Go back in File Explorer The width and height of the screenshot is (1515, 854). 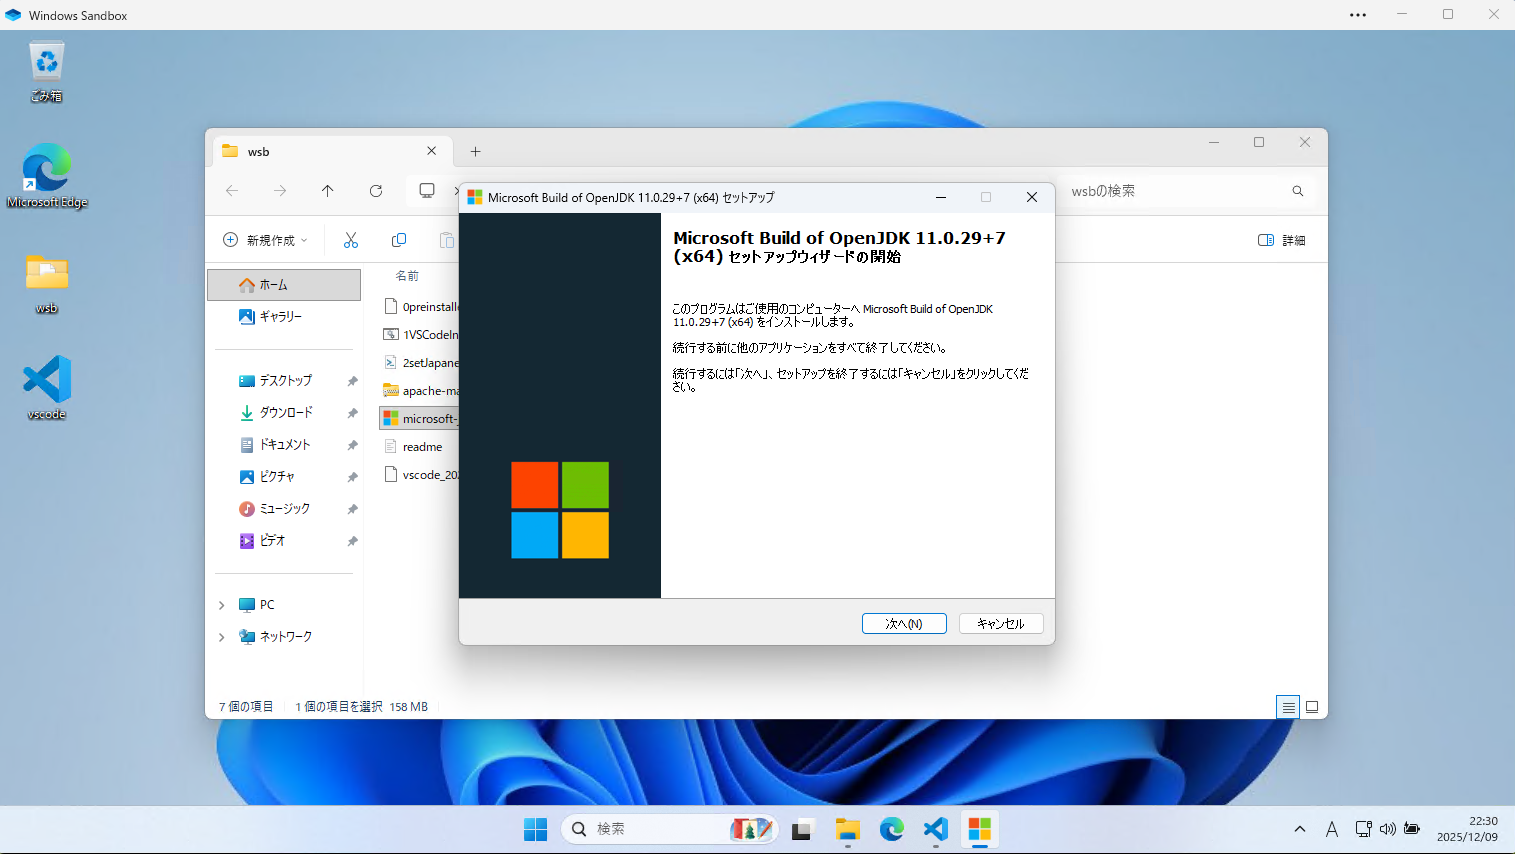pyautogui.click(x=232, y=191)
